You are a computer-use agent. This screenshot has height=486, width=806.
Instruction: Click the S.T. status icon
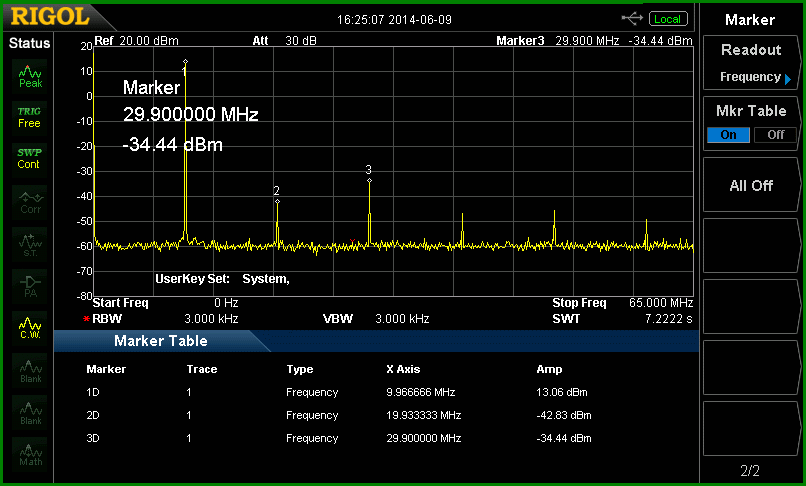(x=30, y=245)
